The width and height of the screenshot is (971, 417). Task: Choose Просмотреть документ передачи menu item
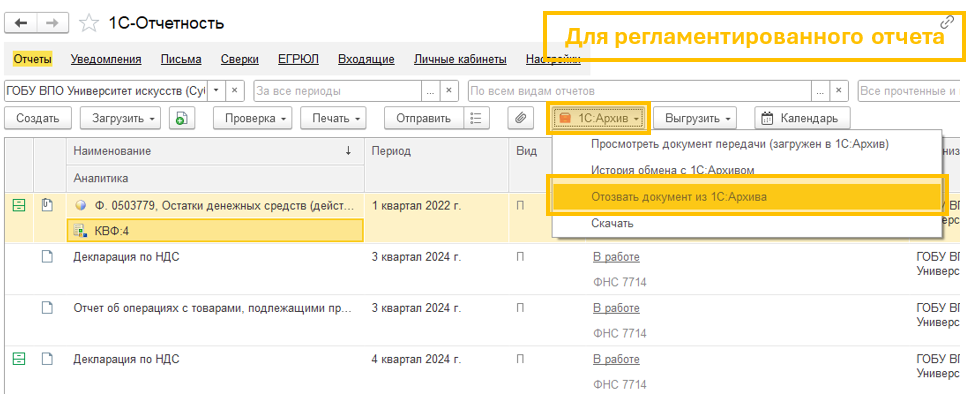pyautogui.click(x=747, y=144)
